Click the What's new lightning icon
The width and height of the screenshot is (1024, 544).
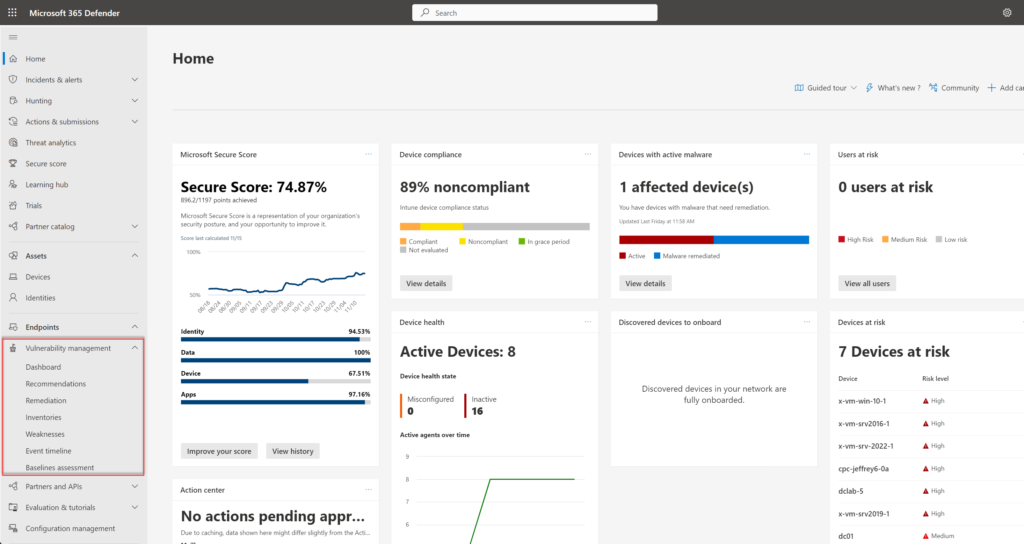click(x=869, y=88)
